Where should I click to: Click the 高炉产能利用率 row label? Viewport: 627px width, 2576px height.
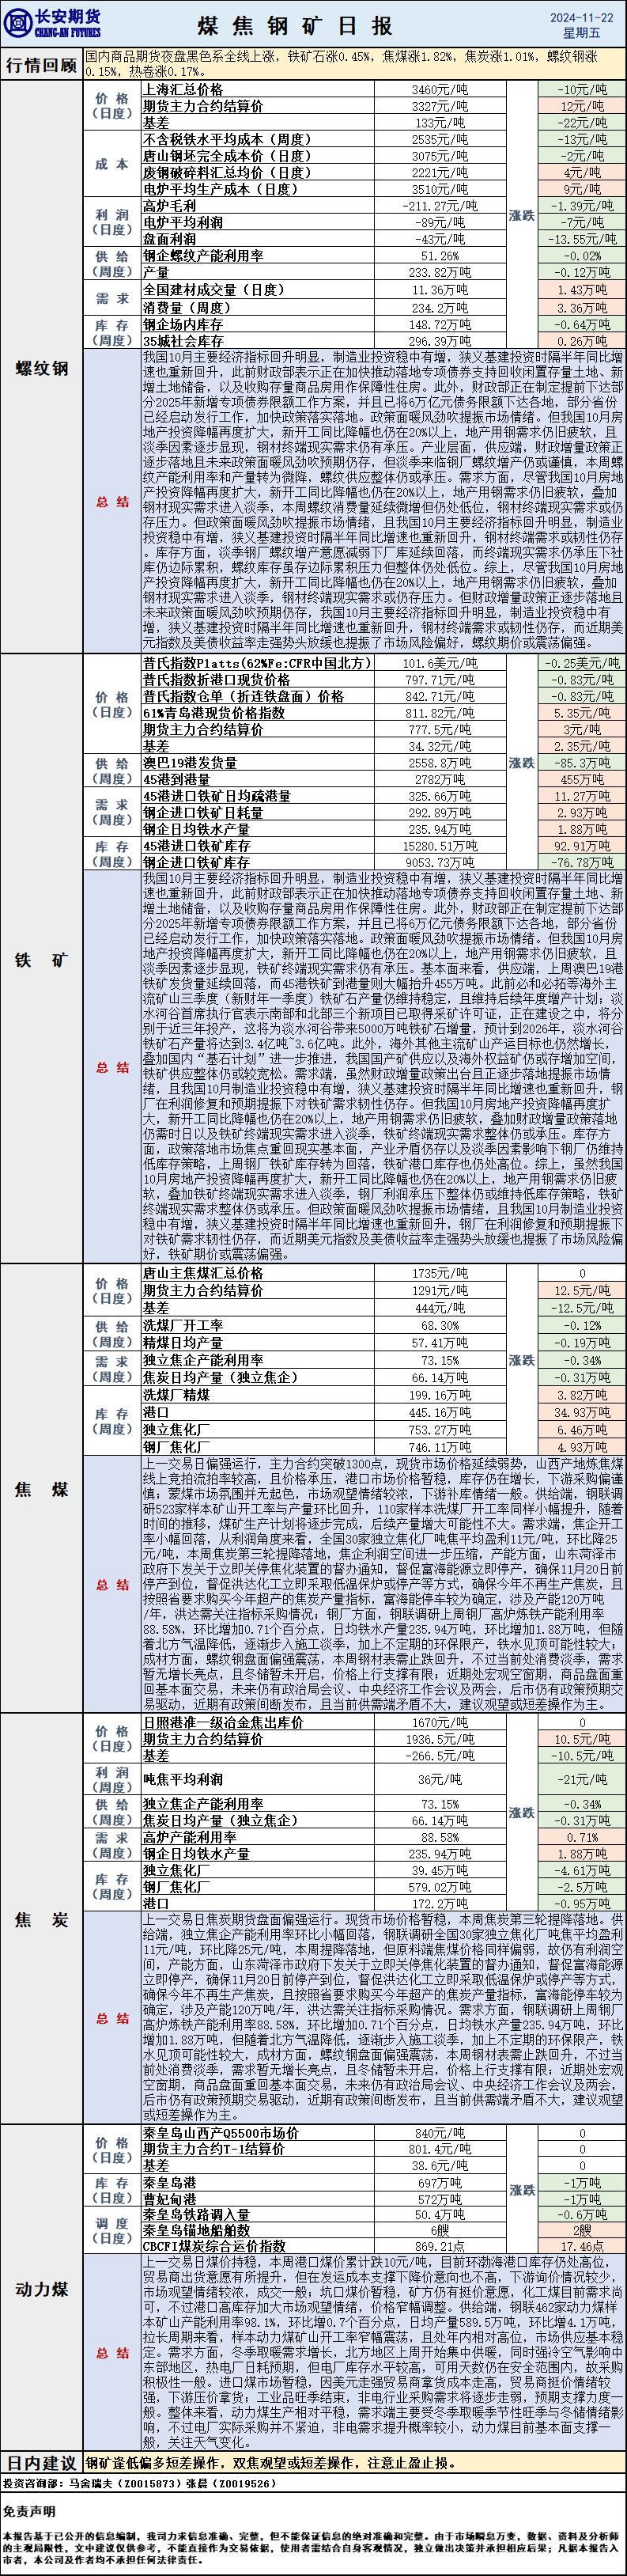pyautogui.click(x=190, y=1837)
